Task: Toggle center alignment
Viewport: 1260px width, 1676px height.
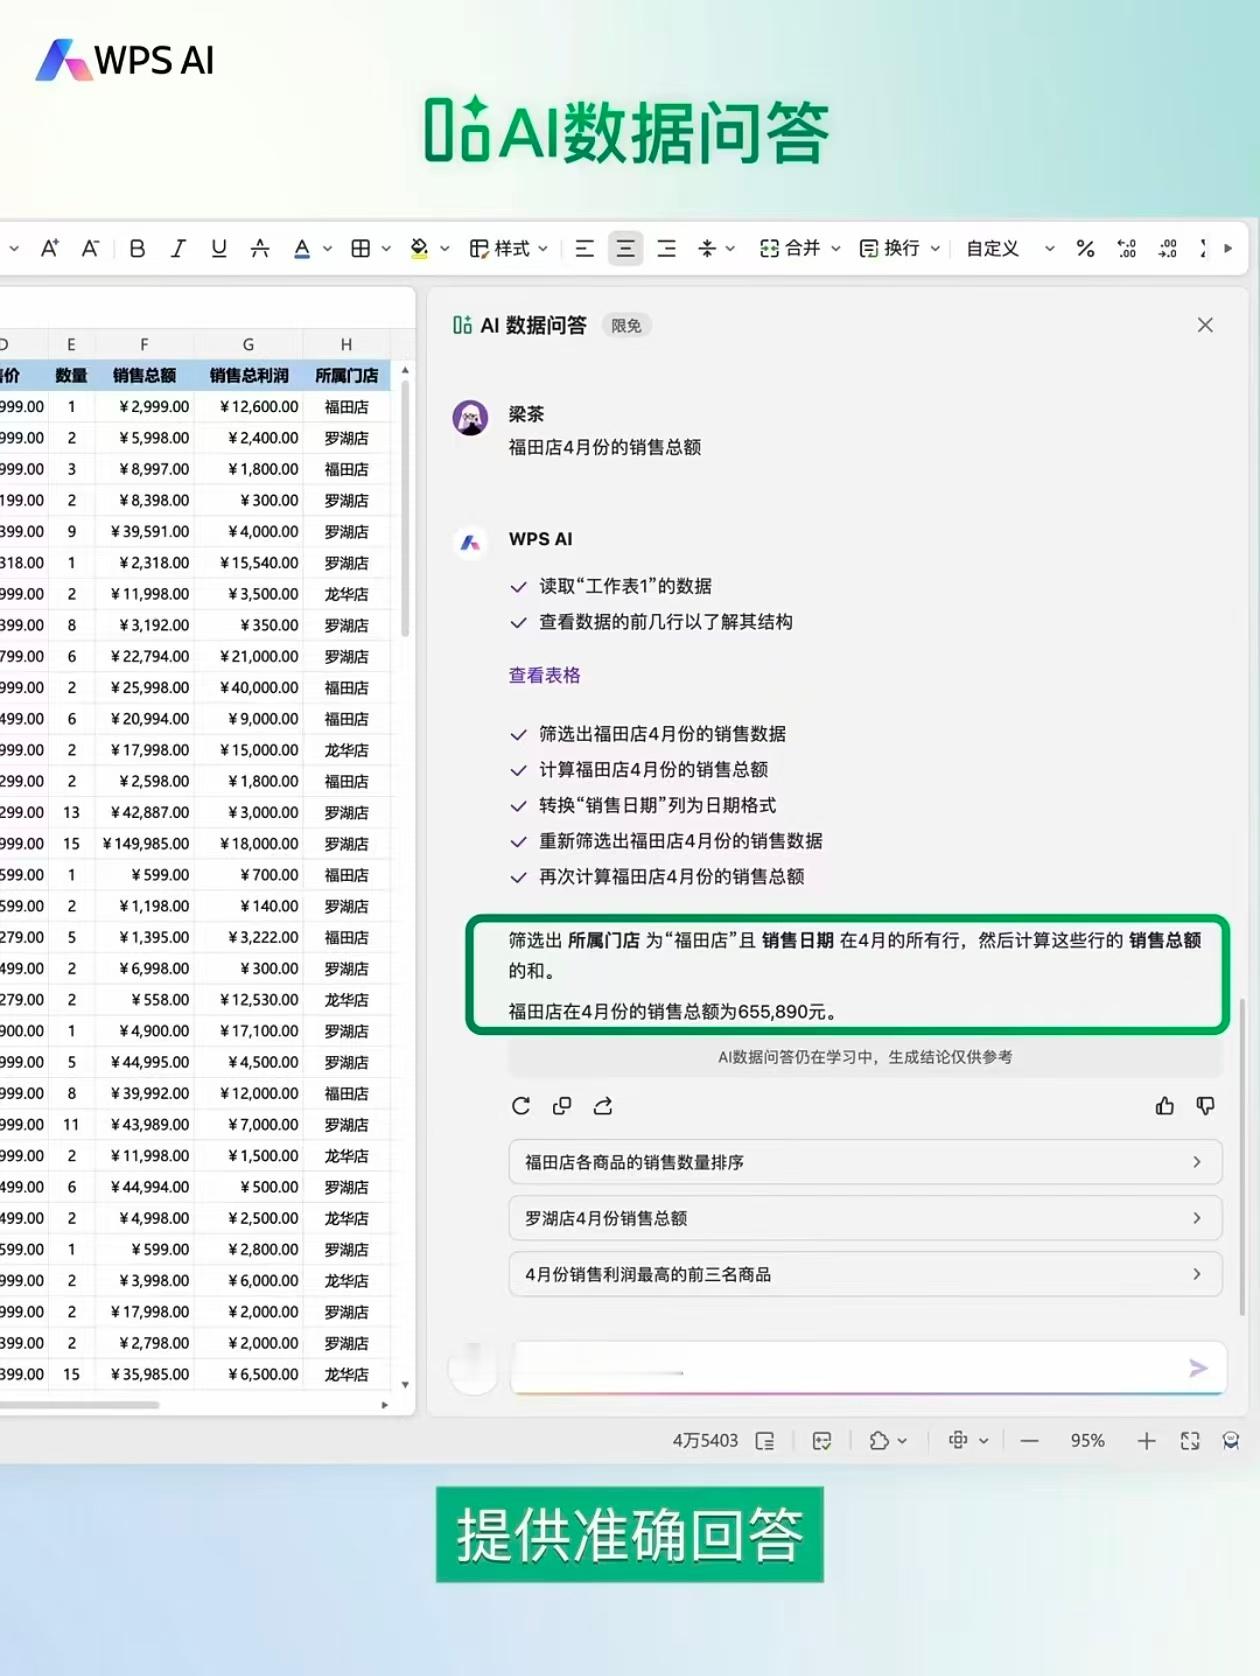Action: (x=626, y=248)
